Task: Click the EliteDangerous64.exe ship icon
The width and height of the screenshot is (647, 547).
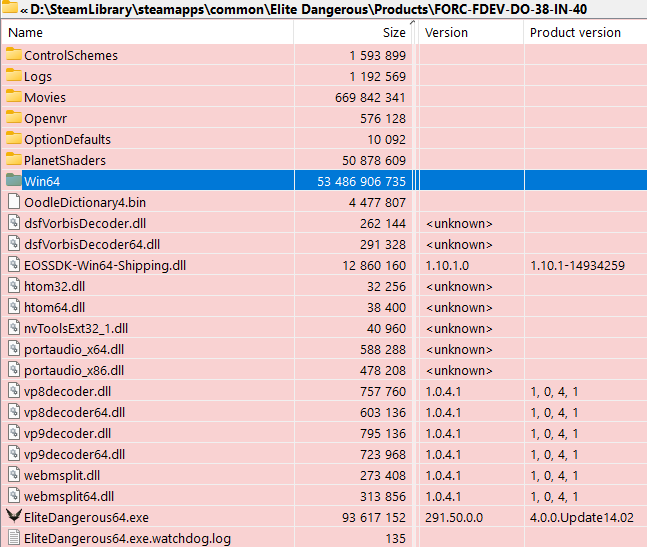Action: [x=14, y=516]
